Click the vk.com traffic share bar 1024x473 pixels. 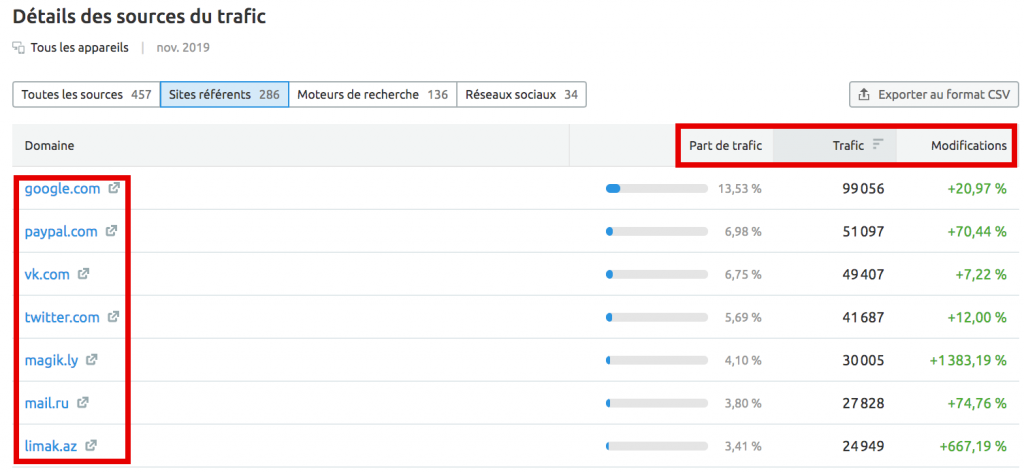[656, 274]
